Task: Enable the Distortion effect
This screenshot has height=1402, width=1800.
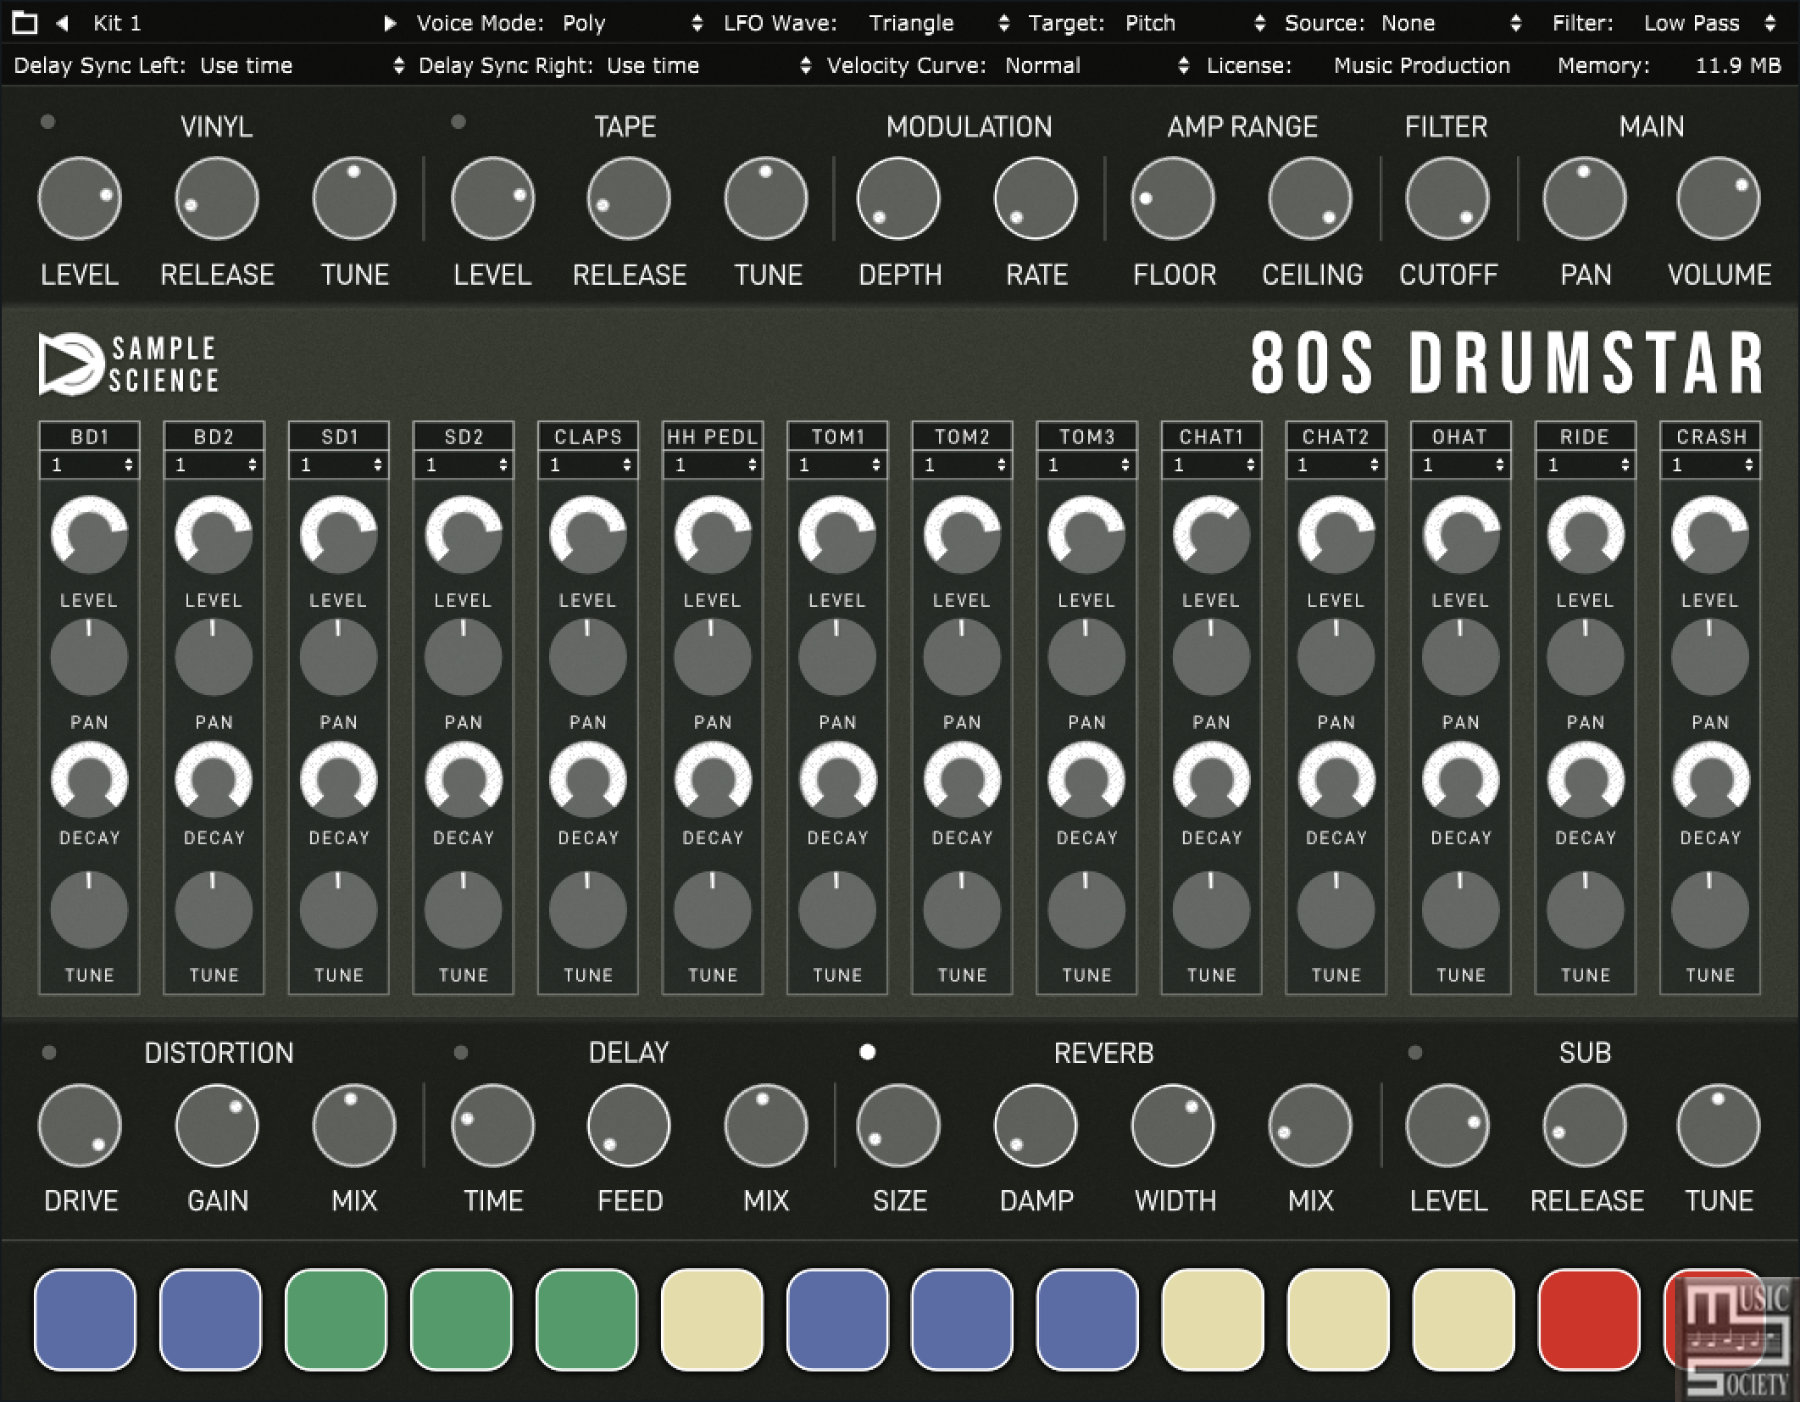Action: pos(49,1052)
